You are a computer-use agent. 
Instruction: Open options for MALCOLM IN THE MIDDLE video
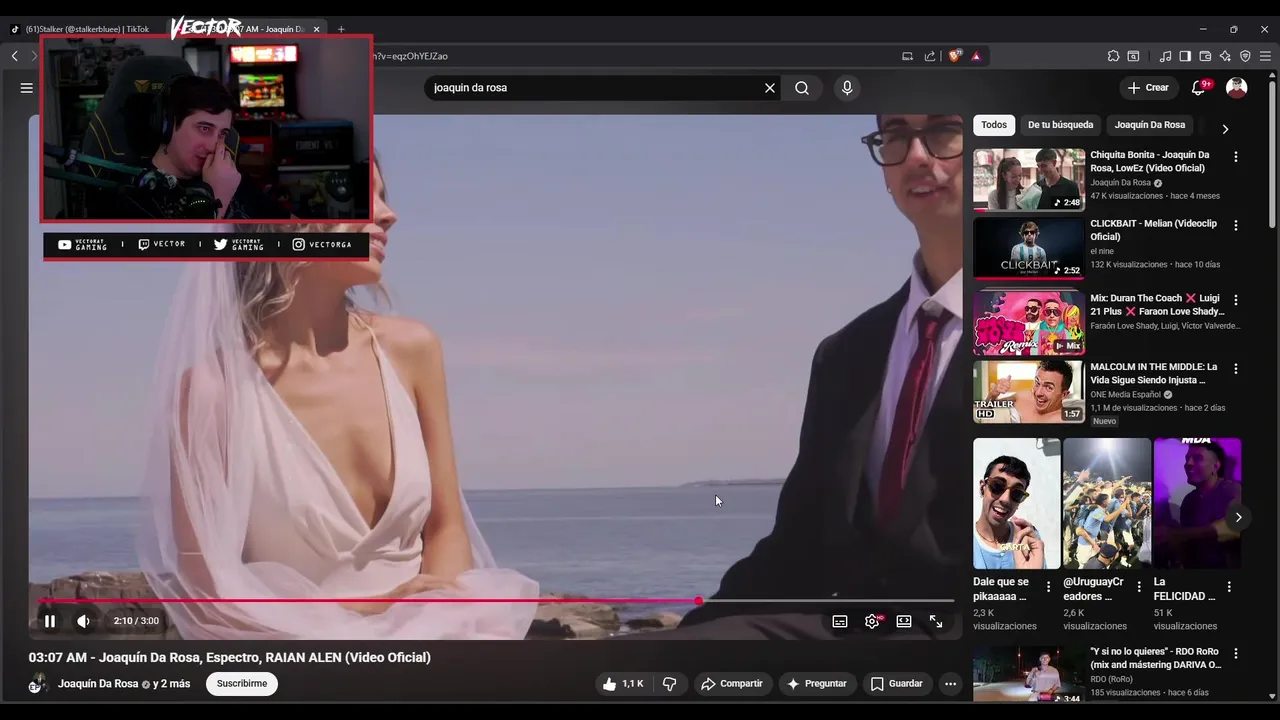(1236, 369)
